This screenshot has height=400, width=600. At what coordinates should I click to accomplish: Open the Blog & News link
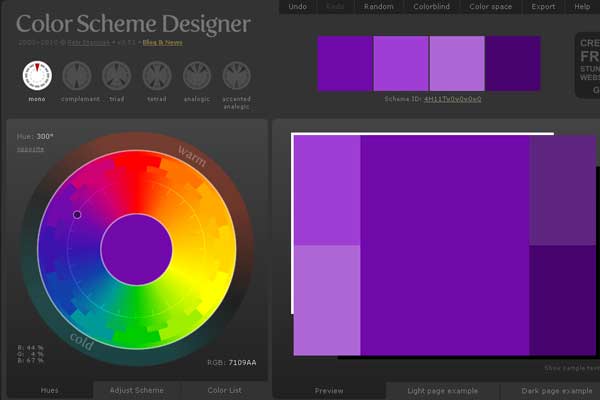pos(162,42)
